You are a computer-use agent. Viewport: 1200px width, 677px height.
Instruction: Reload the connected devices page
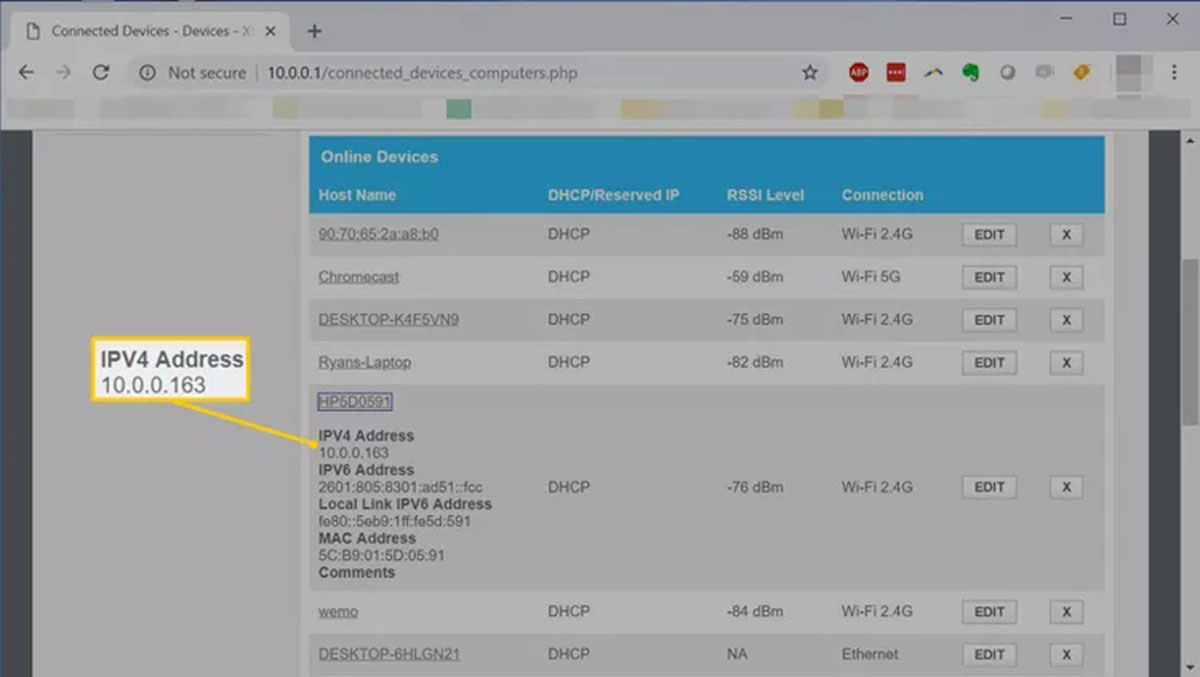point(100,72)
